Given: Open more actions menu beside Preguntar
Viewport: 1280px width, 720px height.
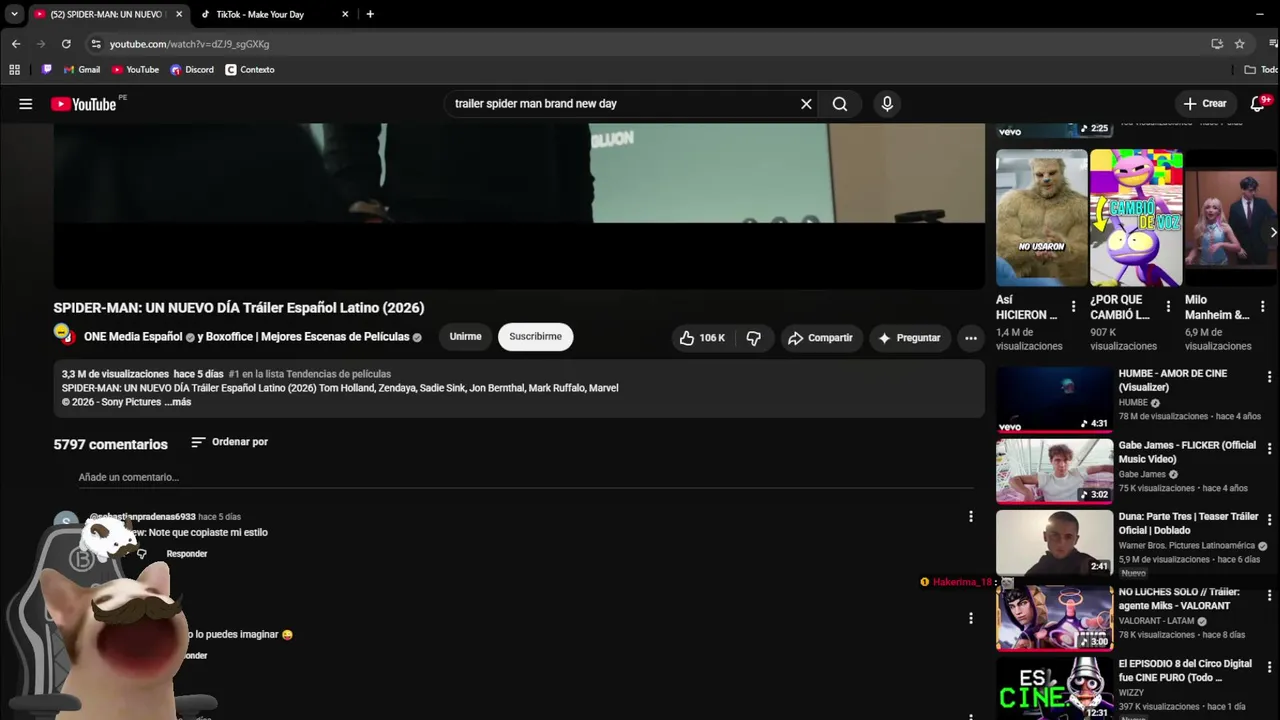Looking at the screenshot, I should click(x=970, y=338).
